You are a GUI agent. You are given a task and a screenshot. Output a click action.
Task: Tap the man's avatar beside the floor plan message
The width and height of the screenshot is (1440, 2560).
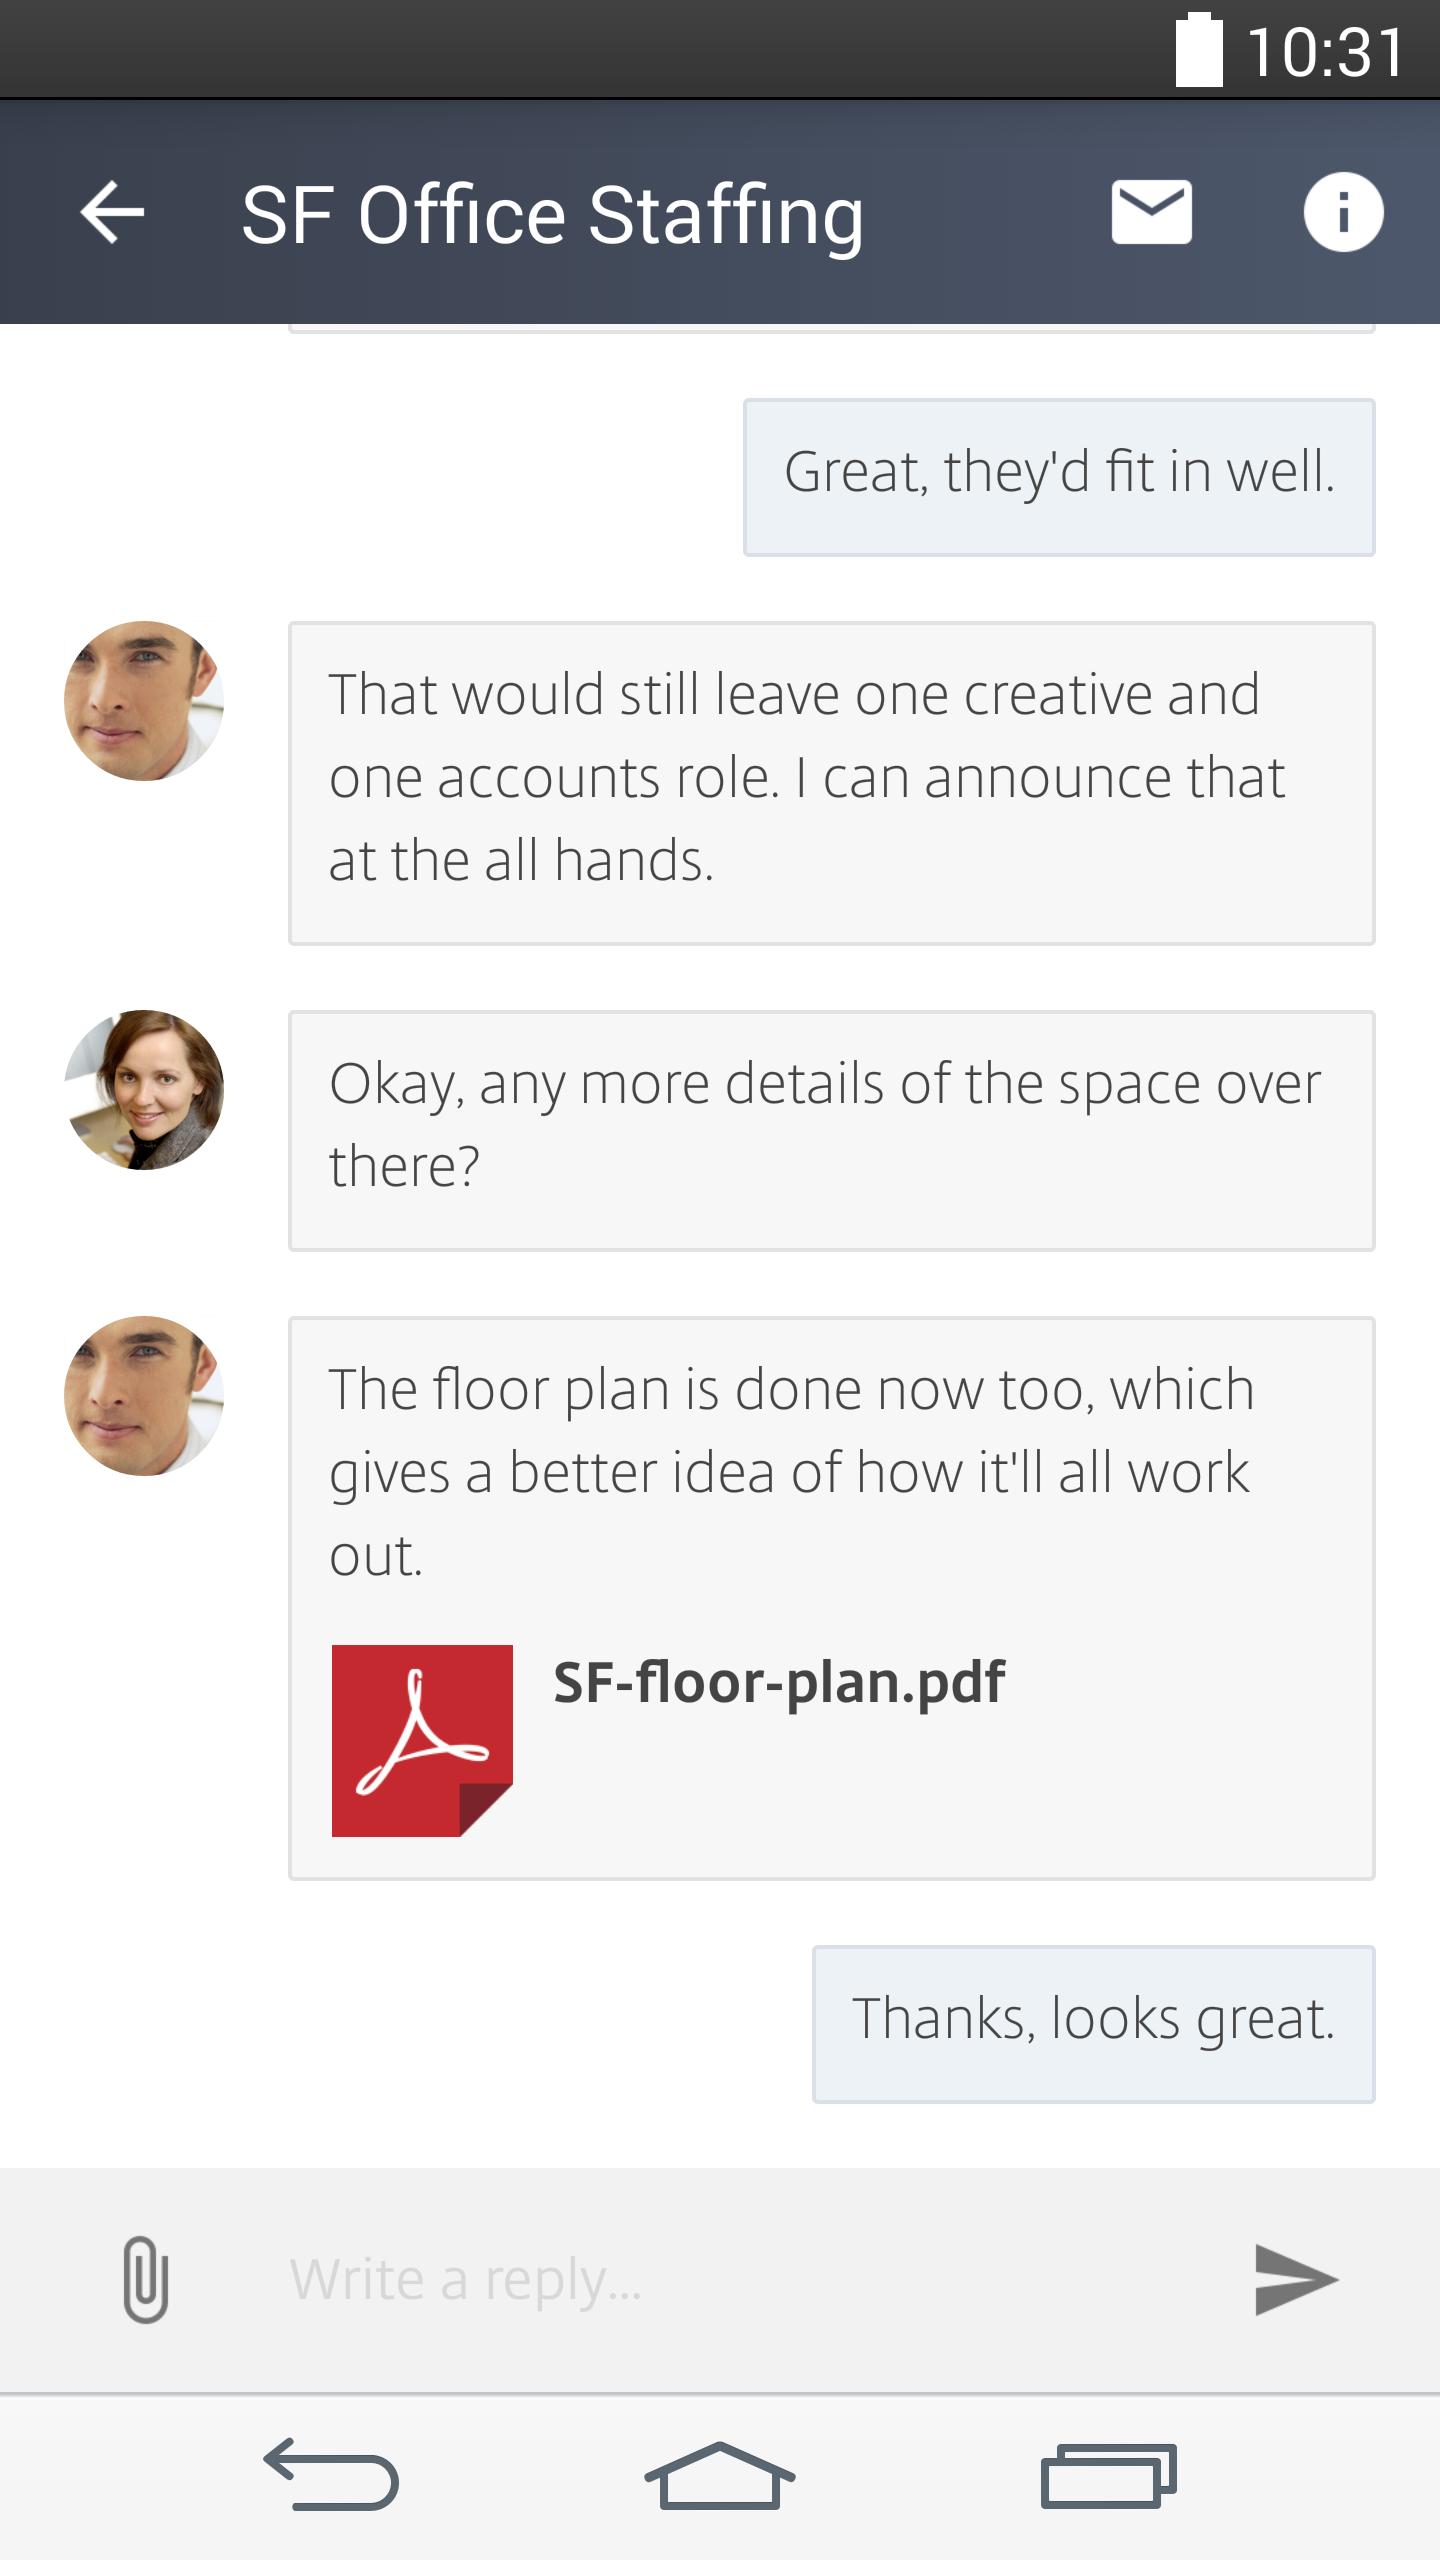pos(144,1396)
